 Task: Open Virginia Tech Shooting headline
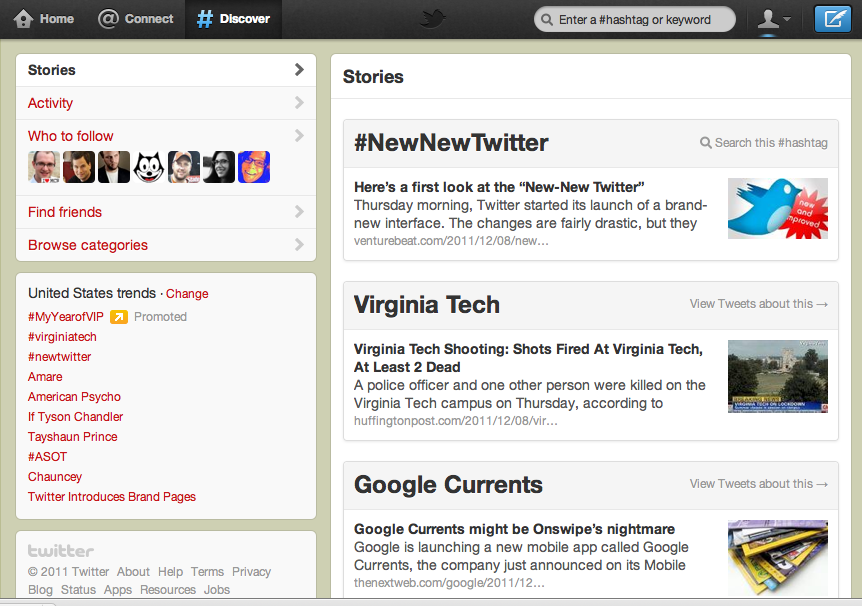pyautogui.click(x=528, y=358)
